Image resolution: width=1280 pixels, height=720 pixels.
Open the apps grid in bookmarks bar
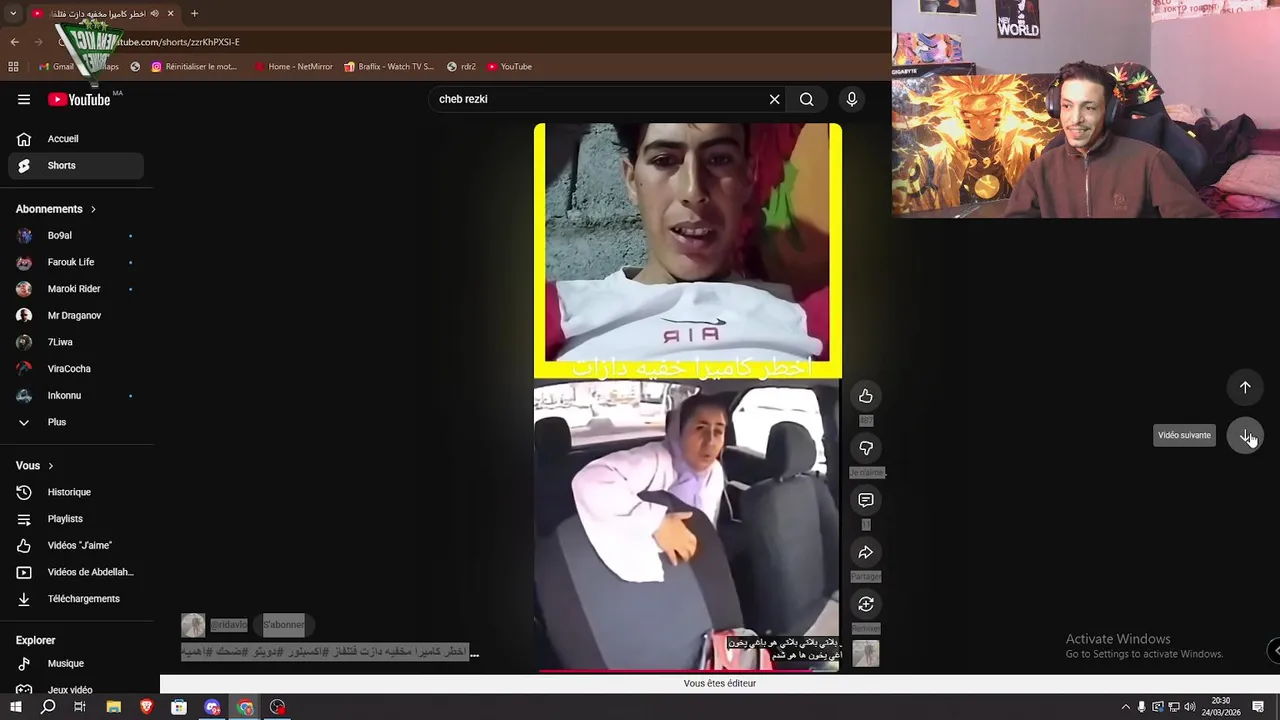tap(13, 67)
